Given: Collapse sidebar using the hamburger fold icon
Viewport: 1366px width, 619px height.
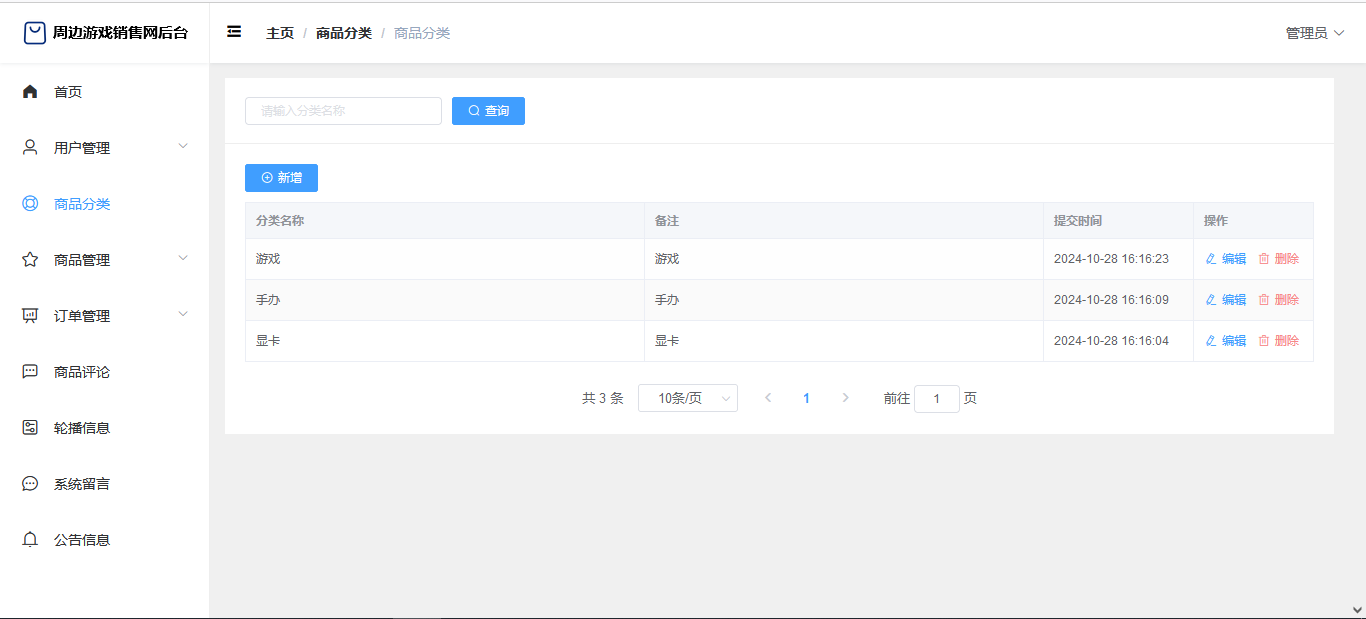Looking at the screenshot, I should [x=234, y=32].
